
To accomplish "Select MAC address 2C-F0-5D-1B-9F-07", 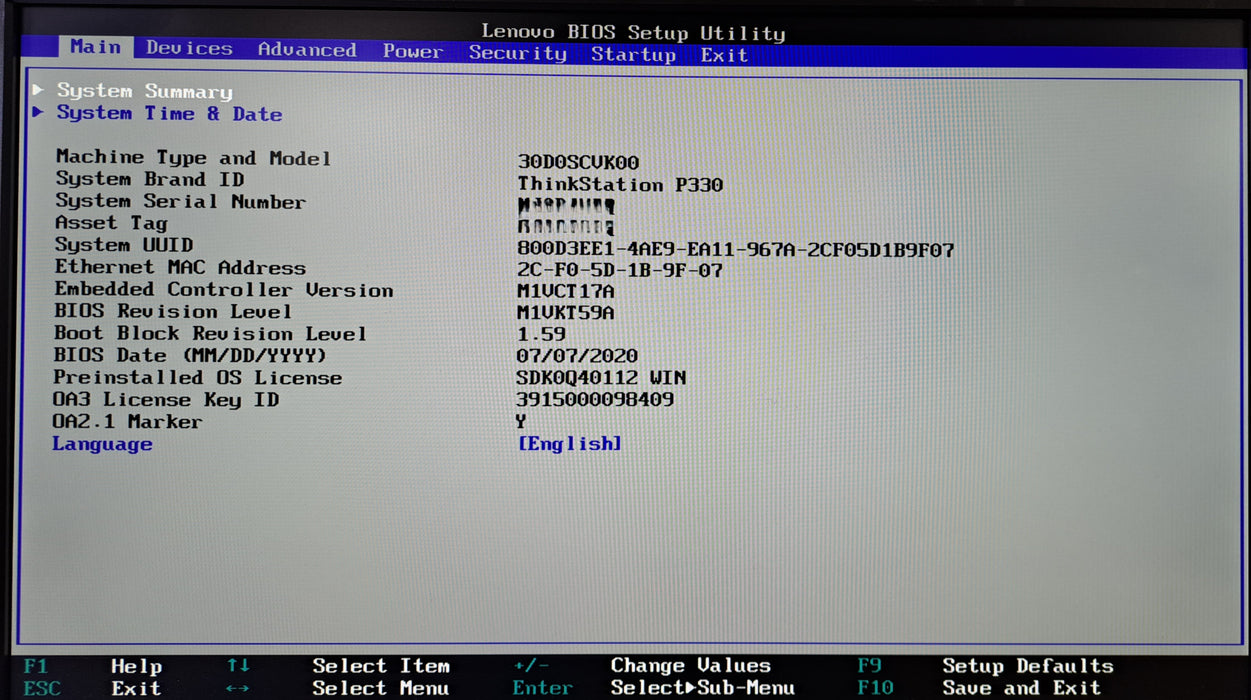I will click(620, 271).
